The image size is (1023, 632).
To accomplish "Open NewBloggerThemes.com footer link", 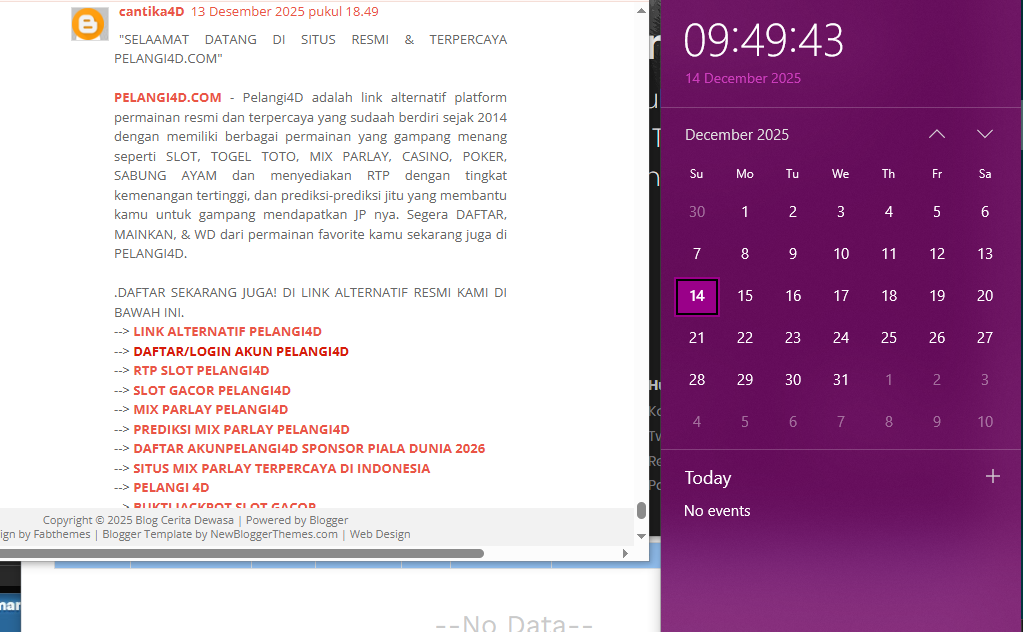I will point(274,535).
